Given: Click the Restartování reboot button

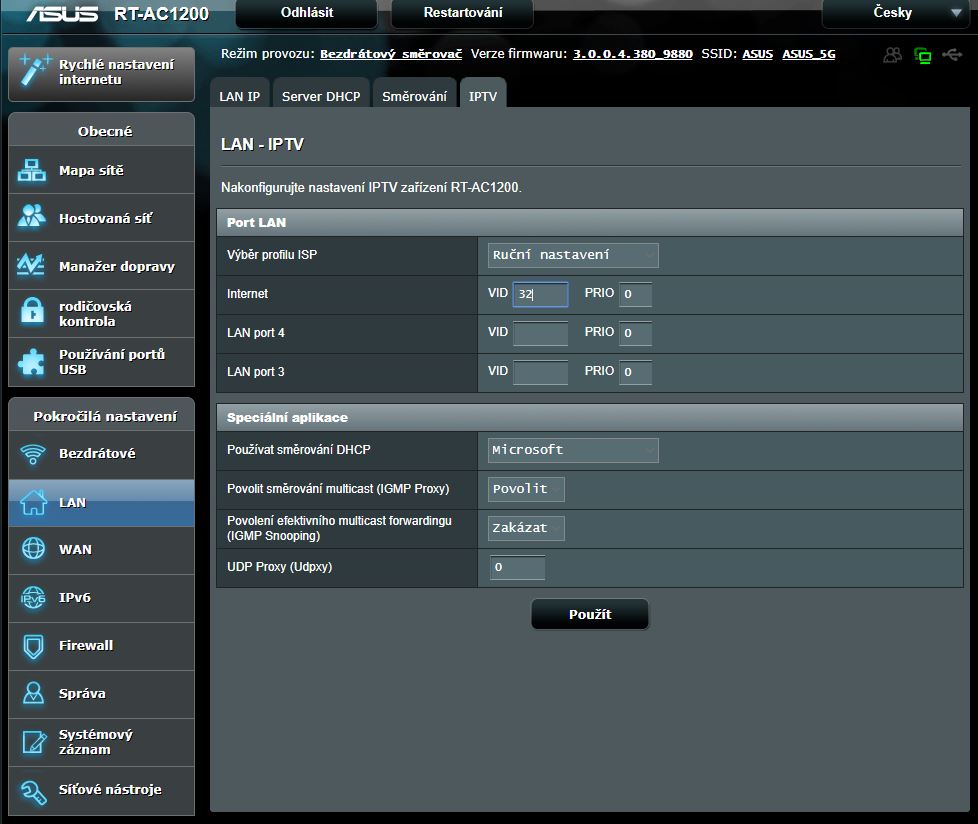Looking at the screenshot, I should tap(462, 13).
